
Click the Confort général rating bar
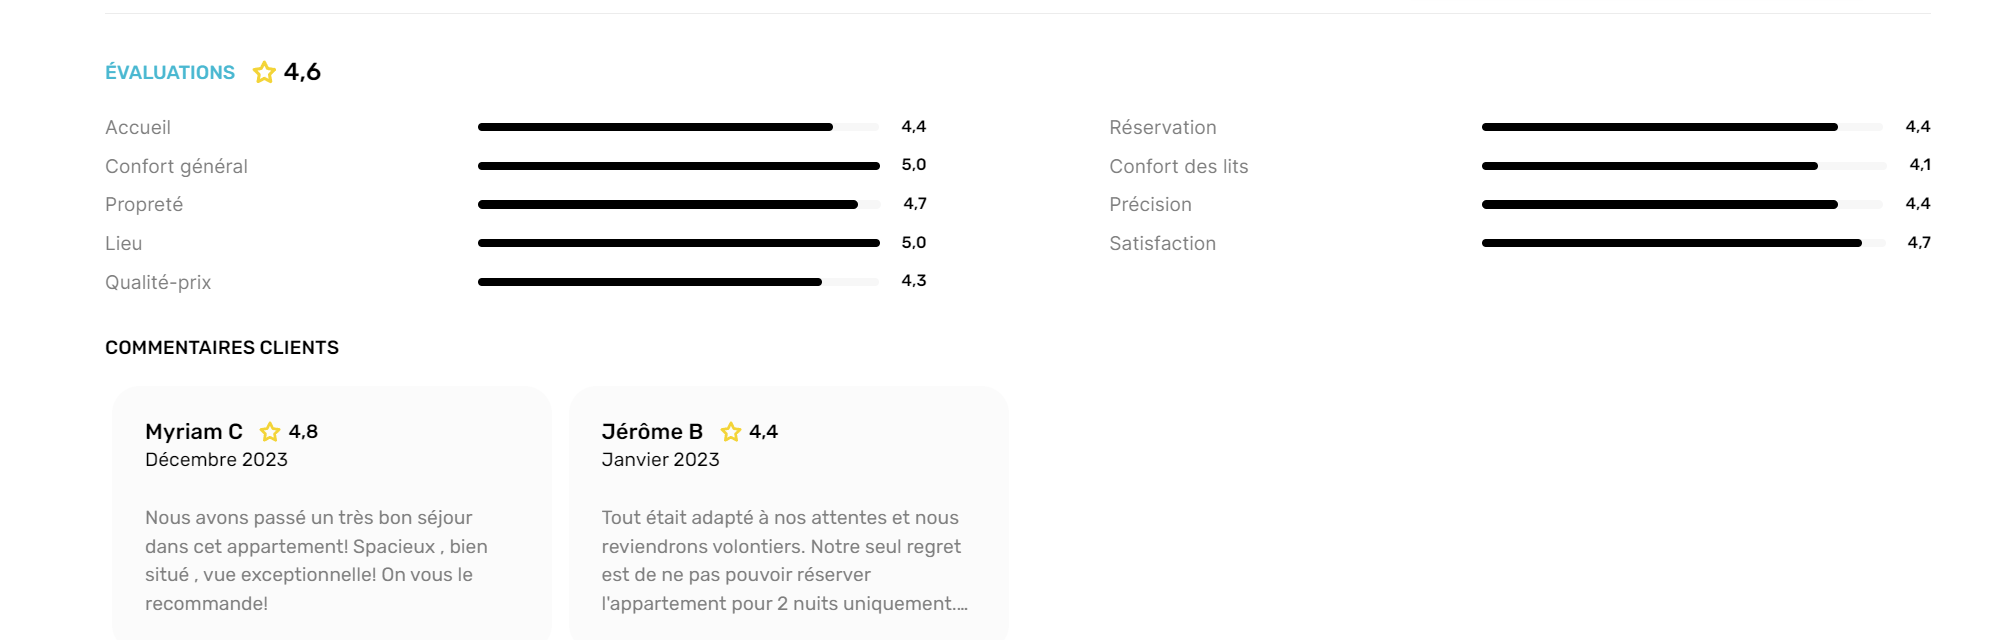678,166
